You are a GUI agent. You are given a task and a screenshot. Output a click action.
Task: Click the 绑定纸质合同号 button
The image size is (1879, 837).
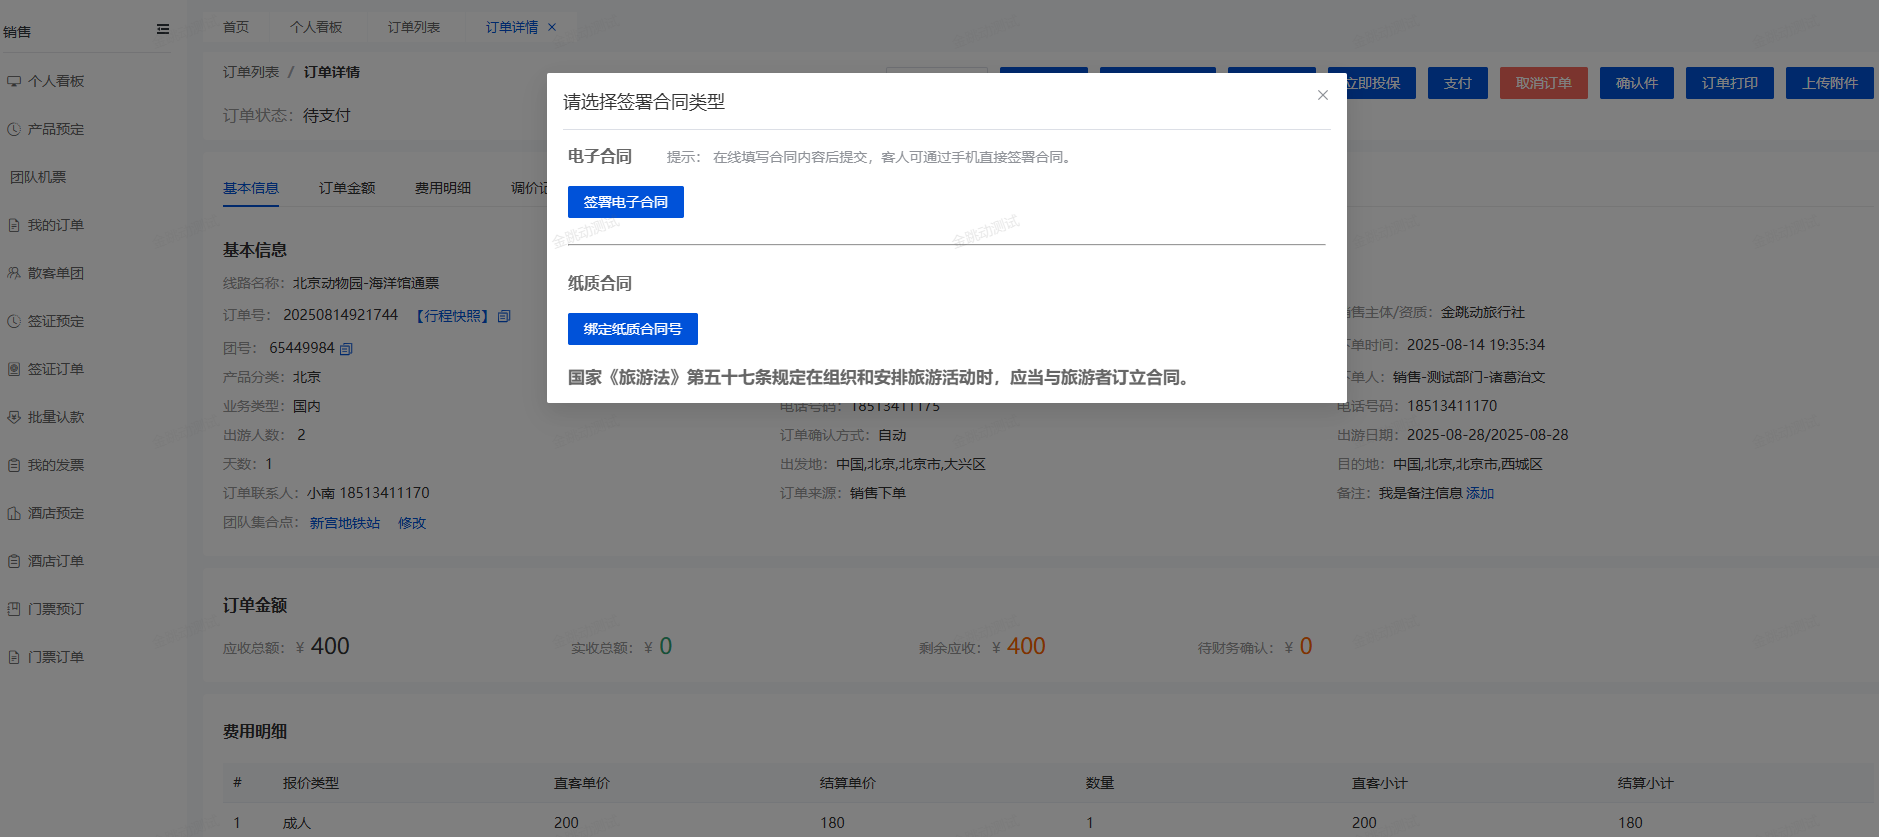632,329
